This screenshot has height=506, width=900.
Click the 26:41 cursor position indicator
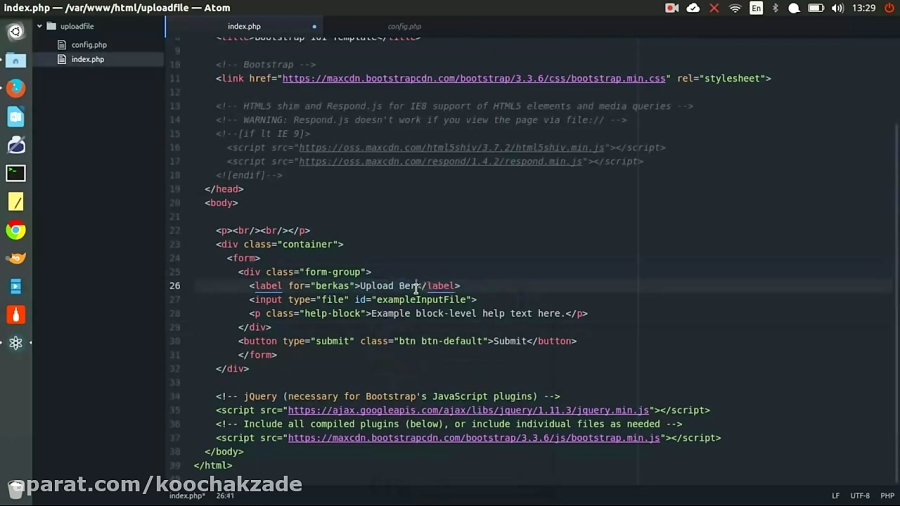coord(225,496)
